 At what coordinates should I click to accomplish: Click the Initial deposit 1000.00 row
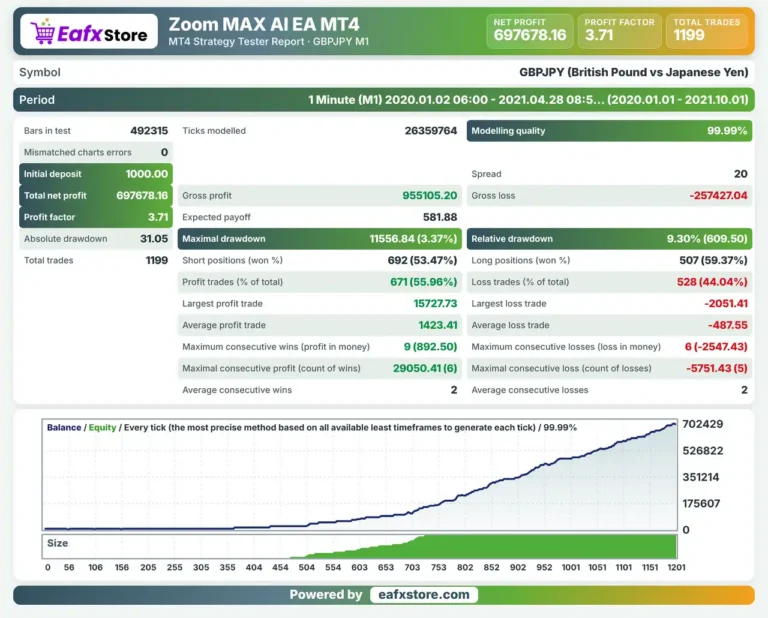pos(96,174)
